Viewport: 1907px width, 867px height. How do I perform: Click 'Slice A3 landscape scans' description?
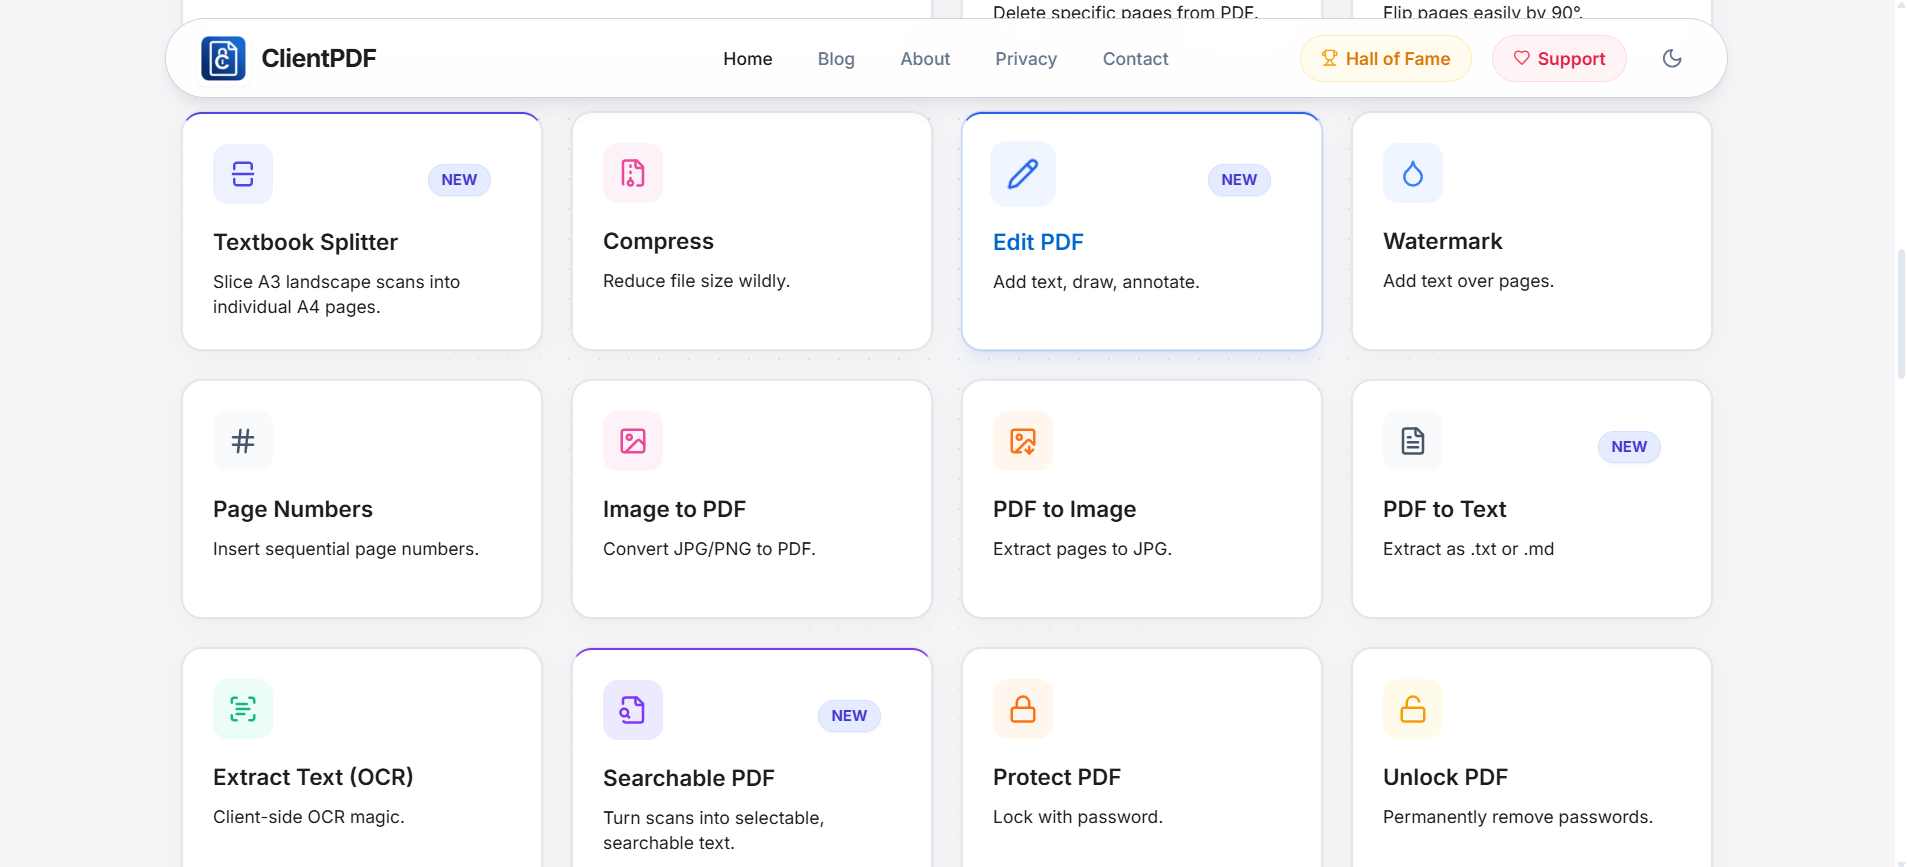[336, 294]
